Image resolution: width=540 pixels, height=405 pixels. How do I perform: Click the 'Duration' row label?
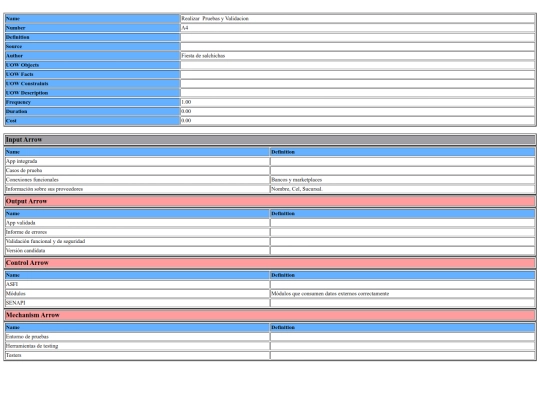click(x=92, y=112)
